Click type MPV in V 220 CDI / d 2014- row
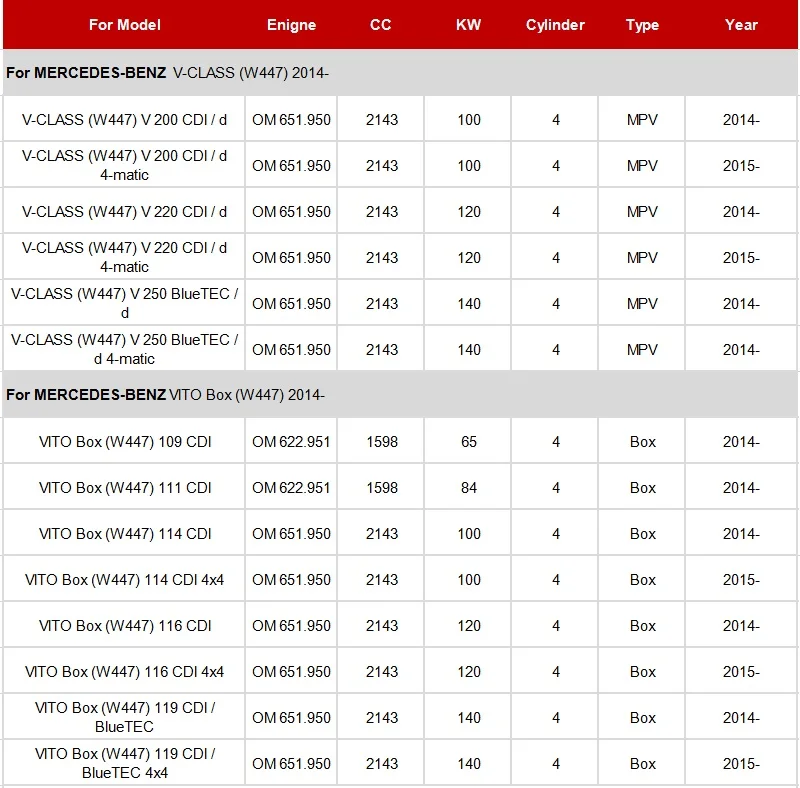The width and height of the screenshot is (800, 788). 642,211
